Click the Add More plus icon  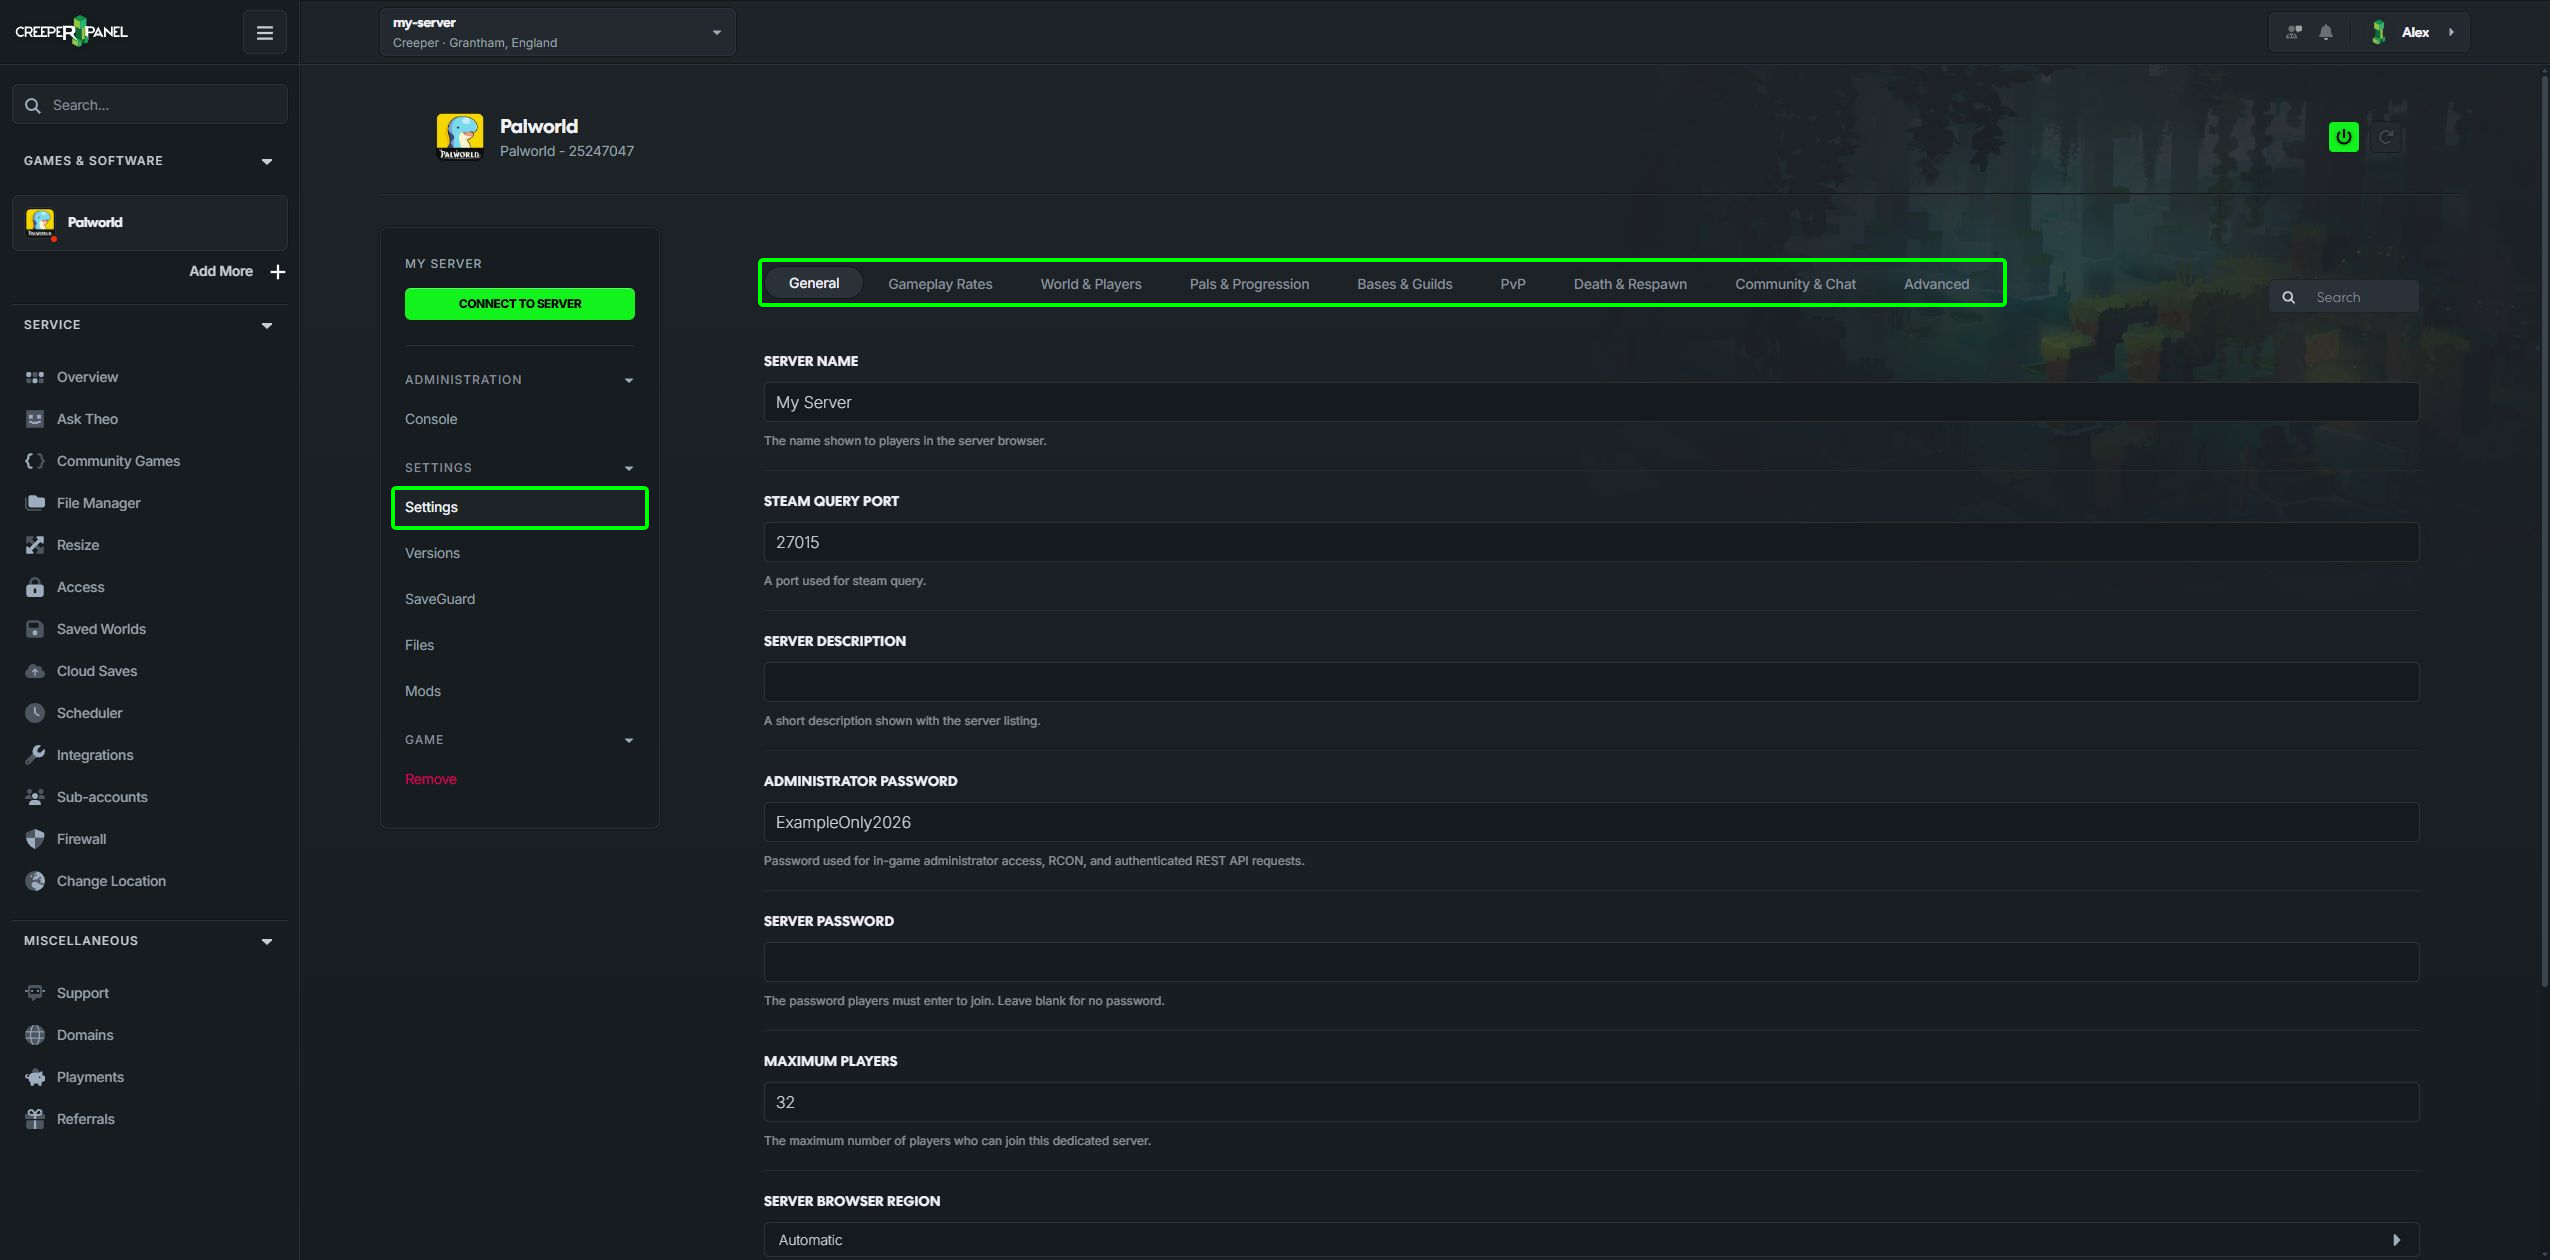(x=278, y=272)
